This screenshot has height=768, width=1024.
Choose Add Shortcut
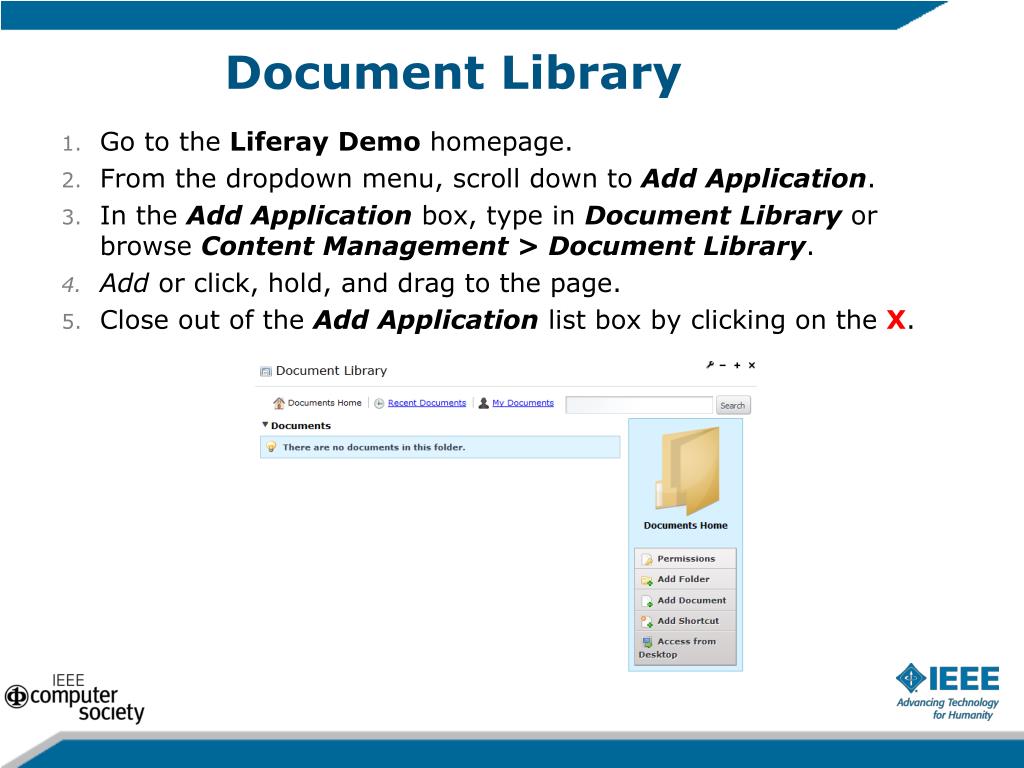click(685, 620)
